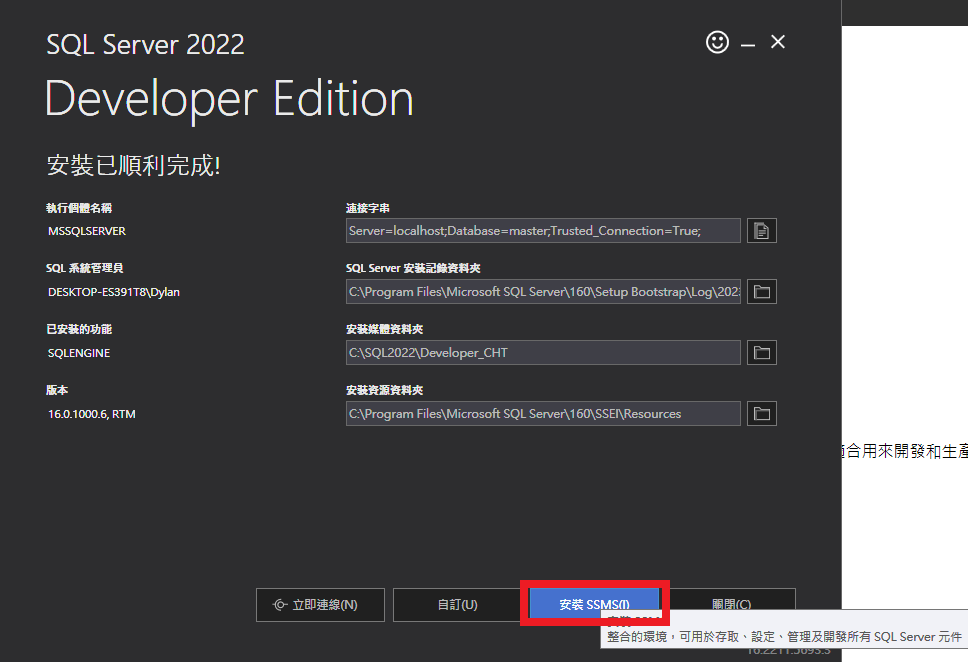The height and width of the screenshot is (662, 968).
Task: Click the 版本 label
Action: click(57, 390)
